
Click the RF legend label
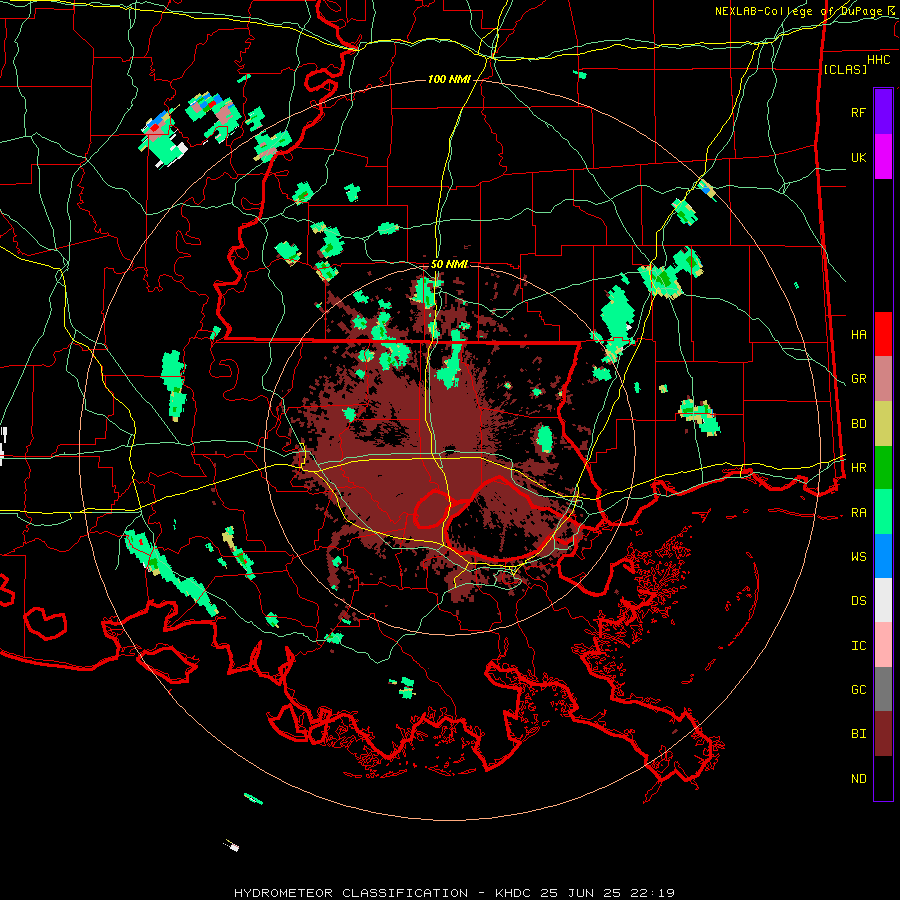858,112
